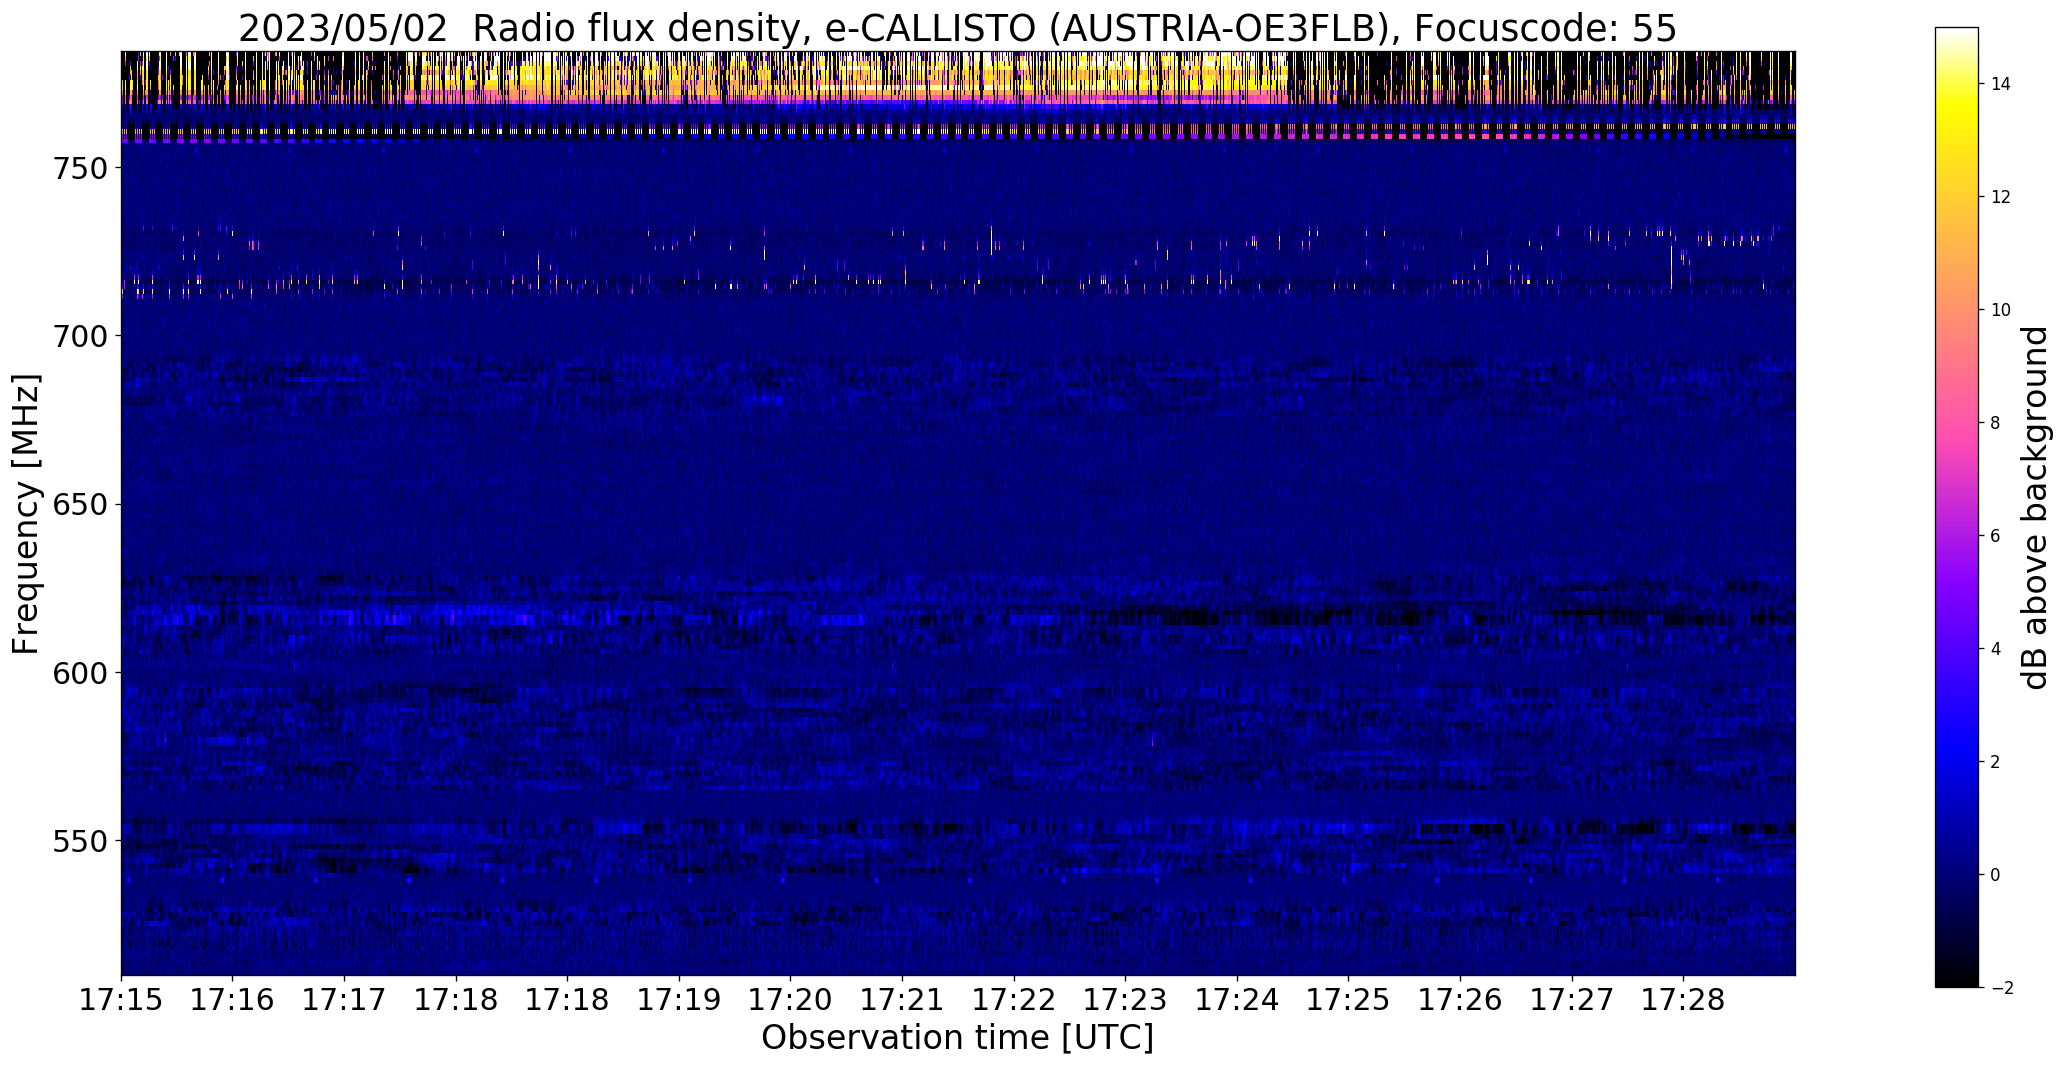Click the 'dB above background' colorbar label

click(x=2034, y=508)
